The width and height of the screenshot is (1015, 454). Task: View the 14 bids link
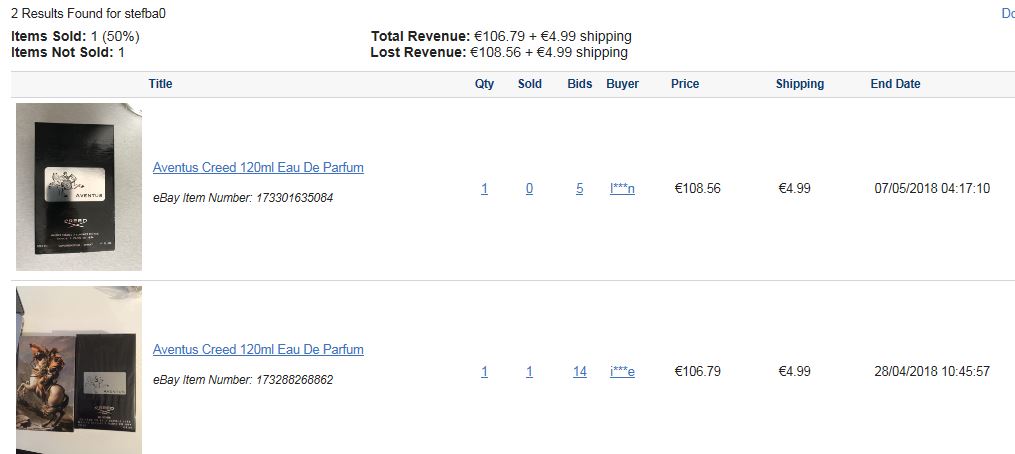[580, 372]
